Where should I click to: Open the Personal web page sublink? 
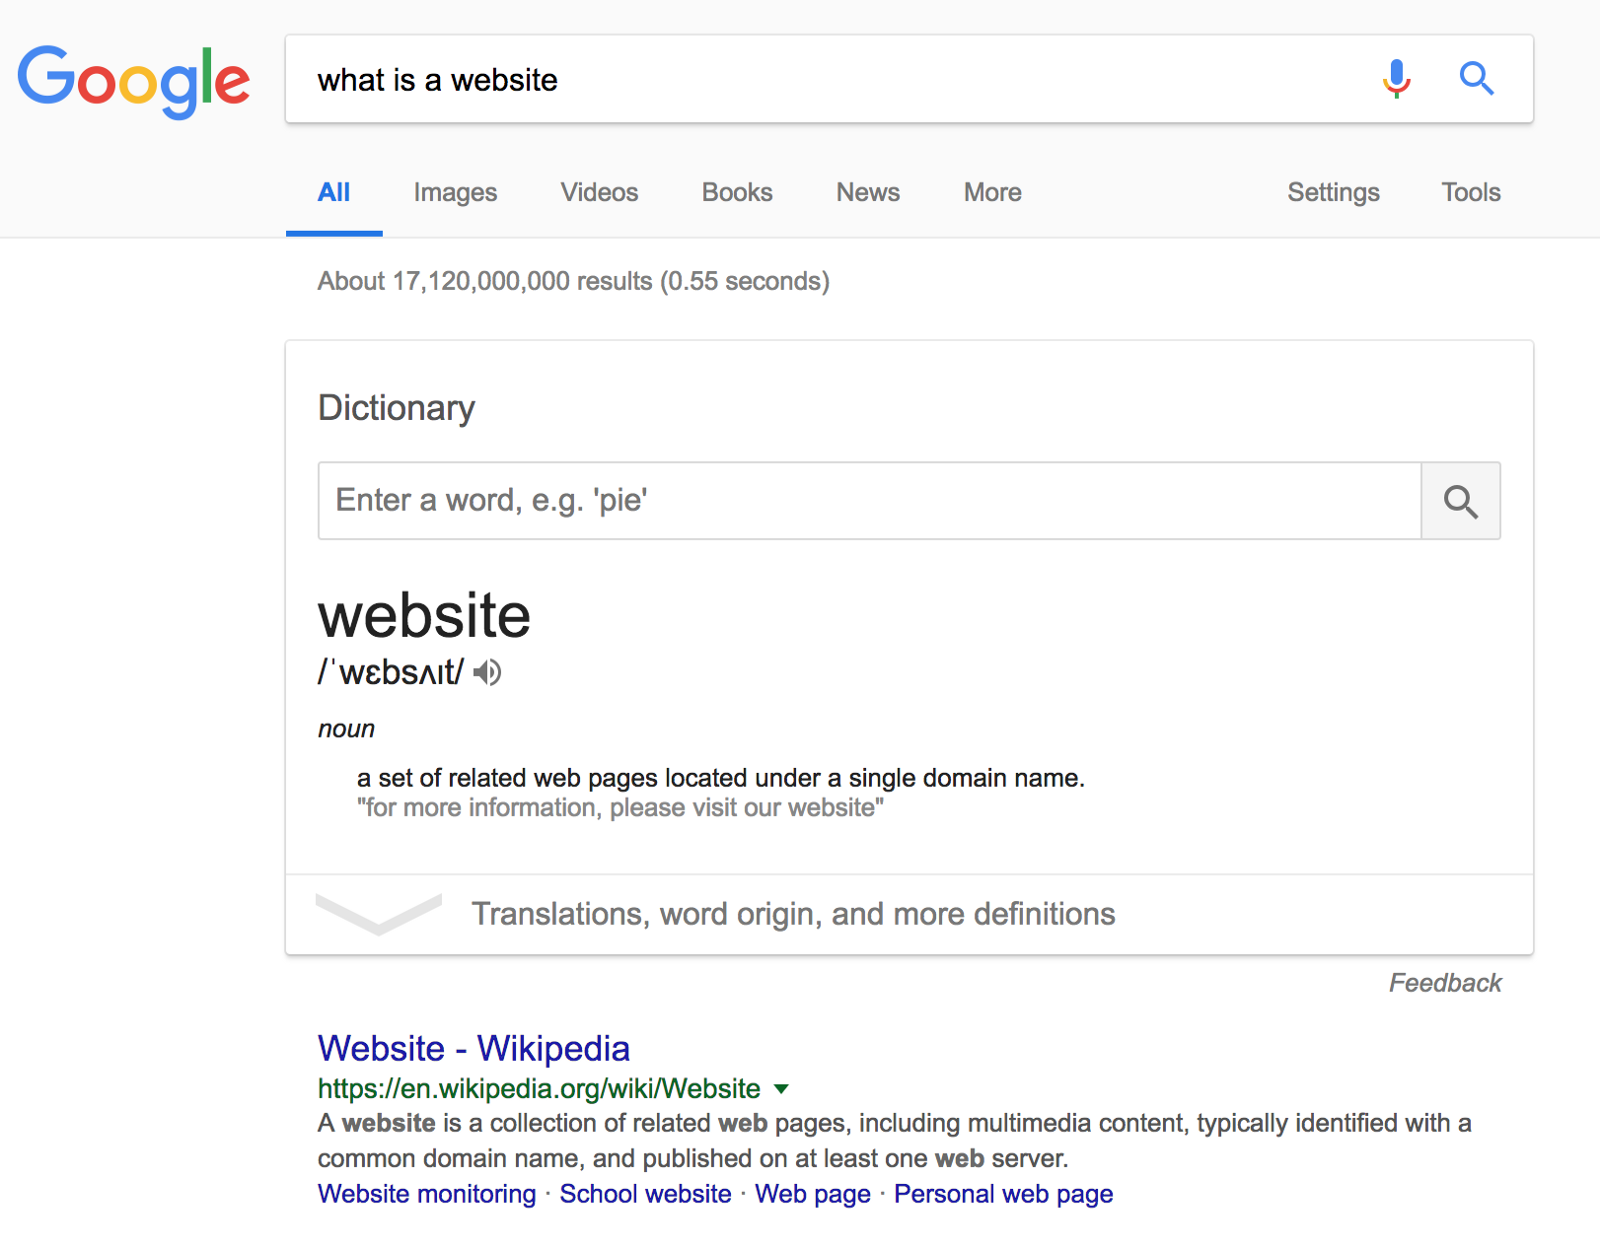click(1003, 1194)
